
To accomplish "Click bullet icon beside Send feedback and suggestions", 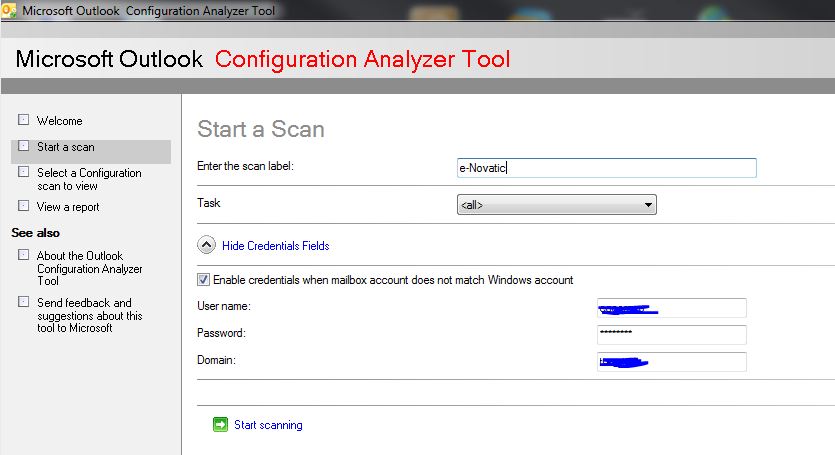I will (x=23, y=302).
